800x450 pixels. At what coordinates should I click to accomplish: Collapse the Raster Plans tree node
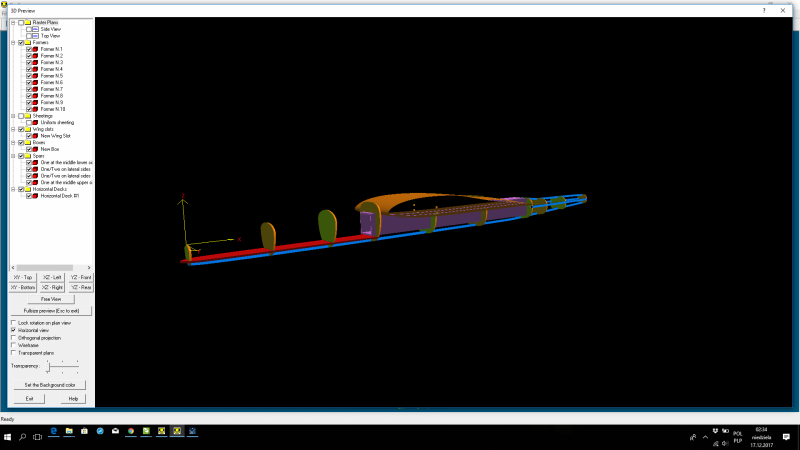point(13,22)
